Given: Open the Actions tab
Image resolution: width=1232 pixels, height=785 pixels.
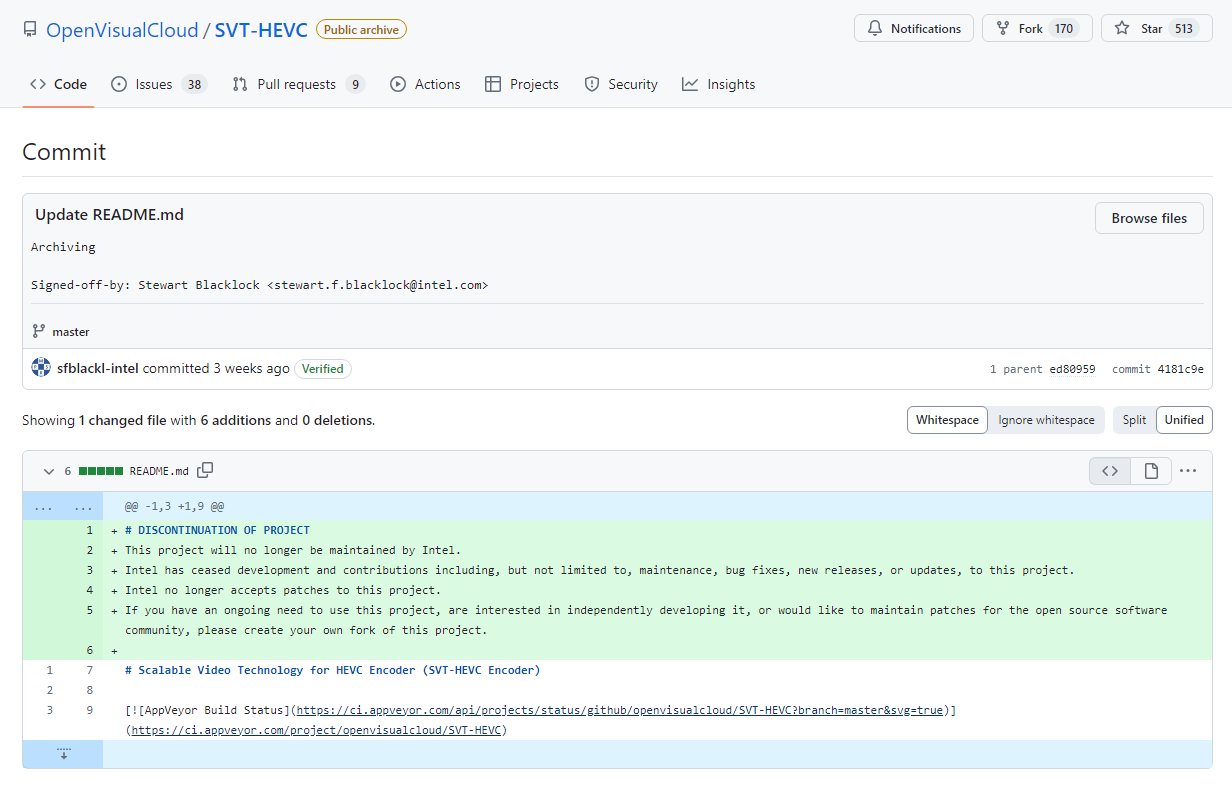Looking at the screenshot, I should click(x=425, y=84).
